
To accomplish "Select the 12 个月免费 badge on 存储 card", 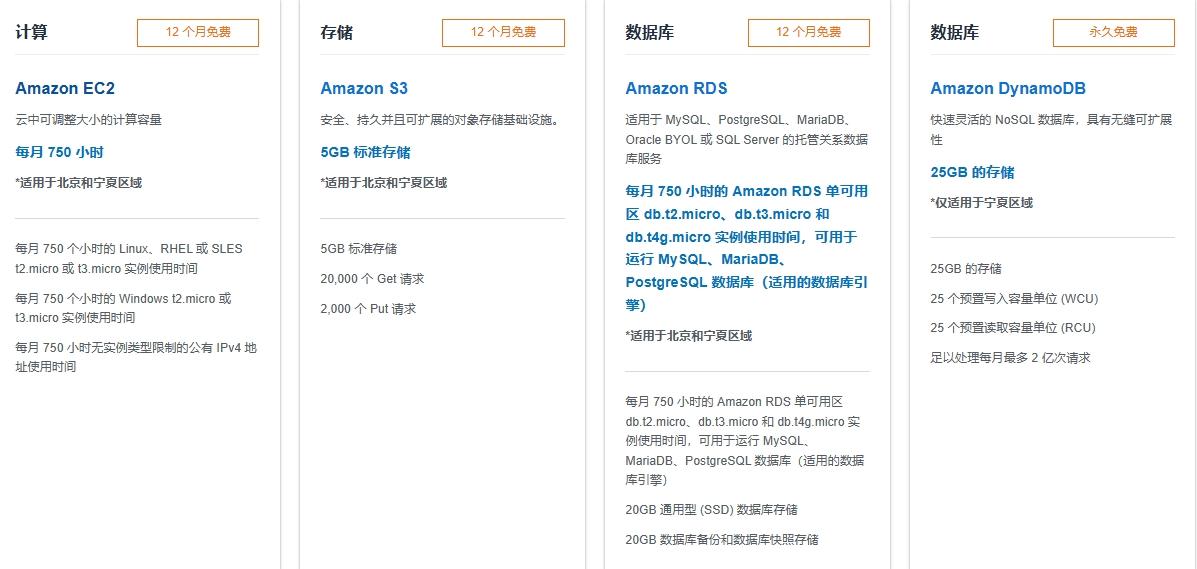I will [x=503, y=32].
